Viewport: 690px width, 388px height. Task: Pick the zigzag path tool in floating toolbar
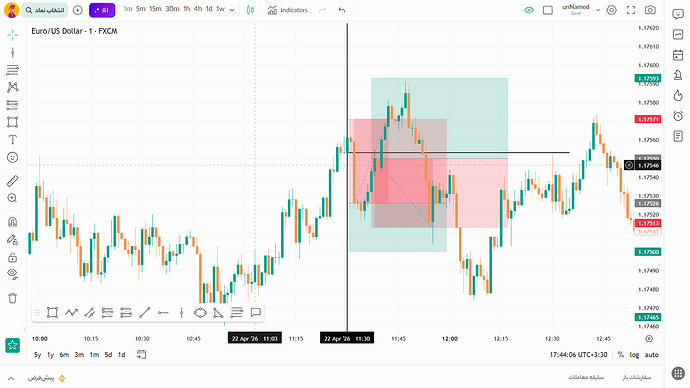coord(71,313)
